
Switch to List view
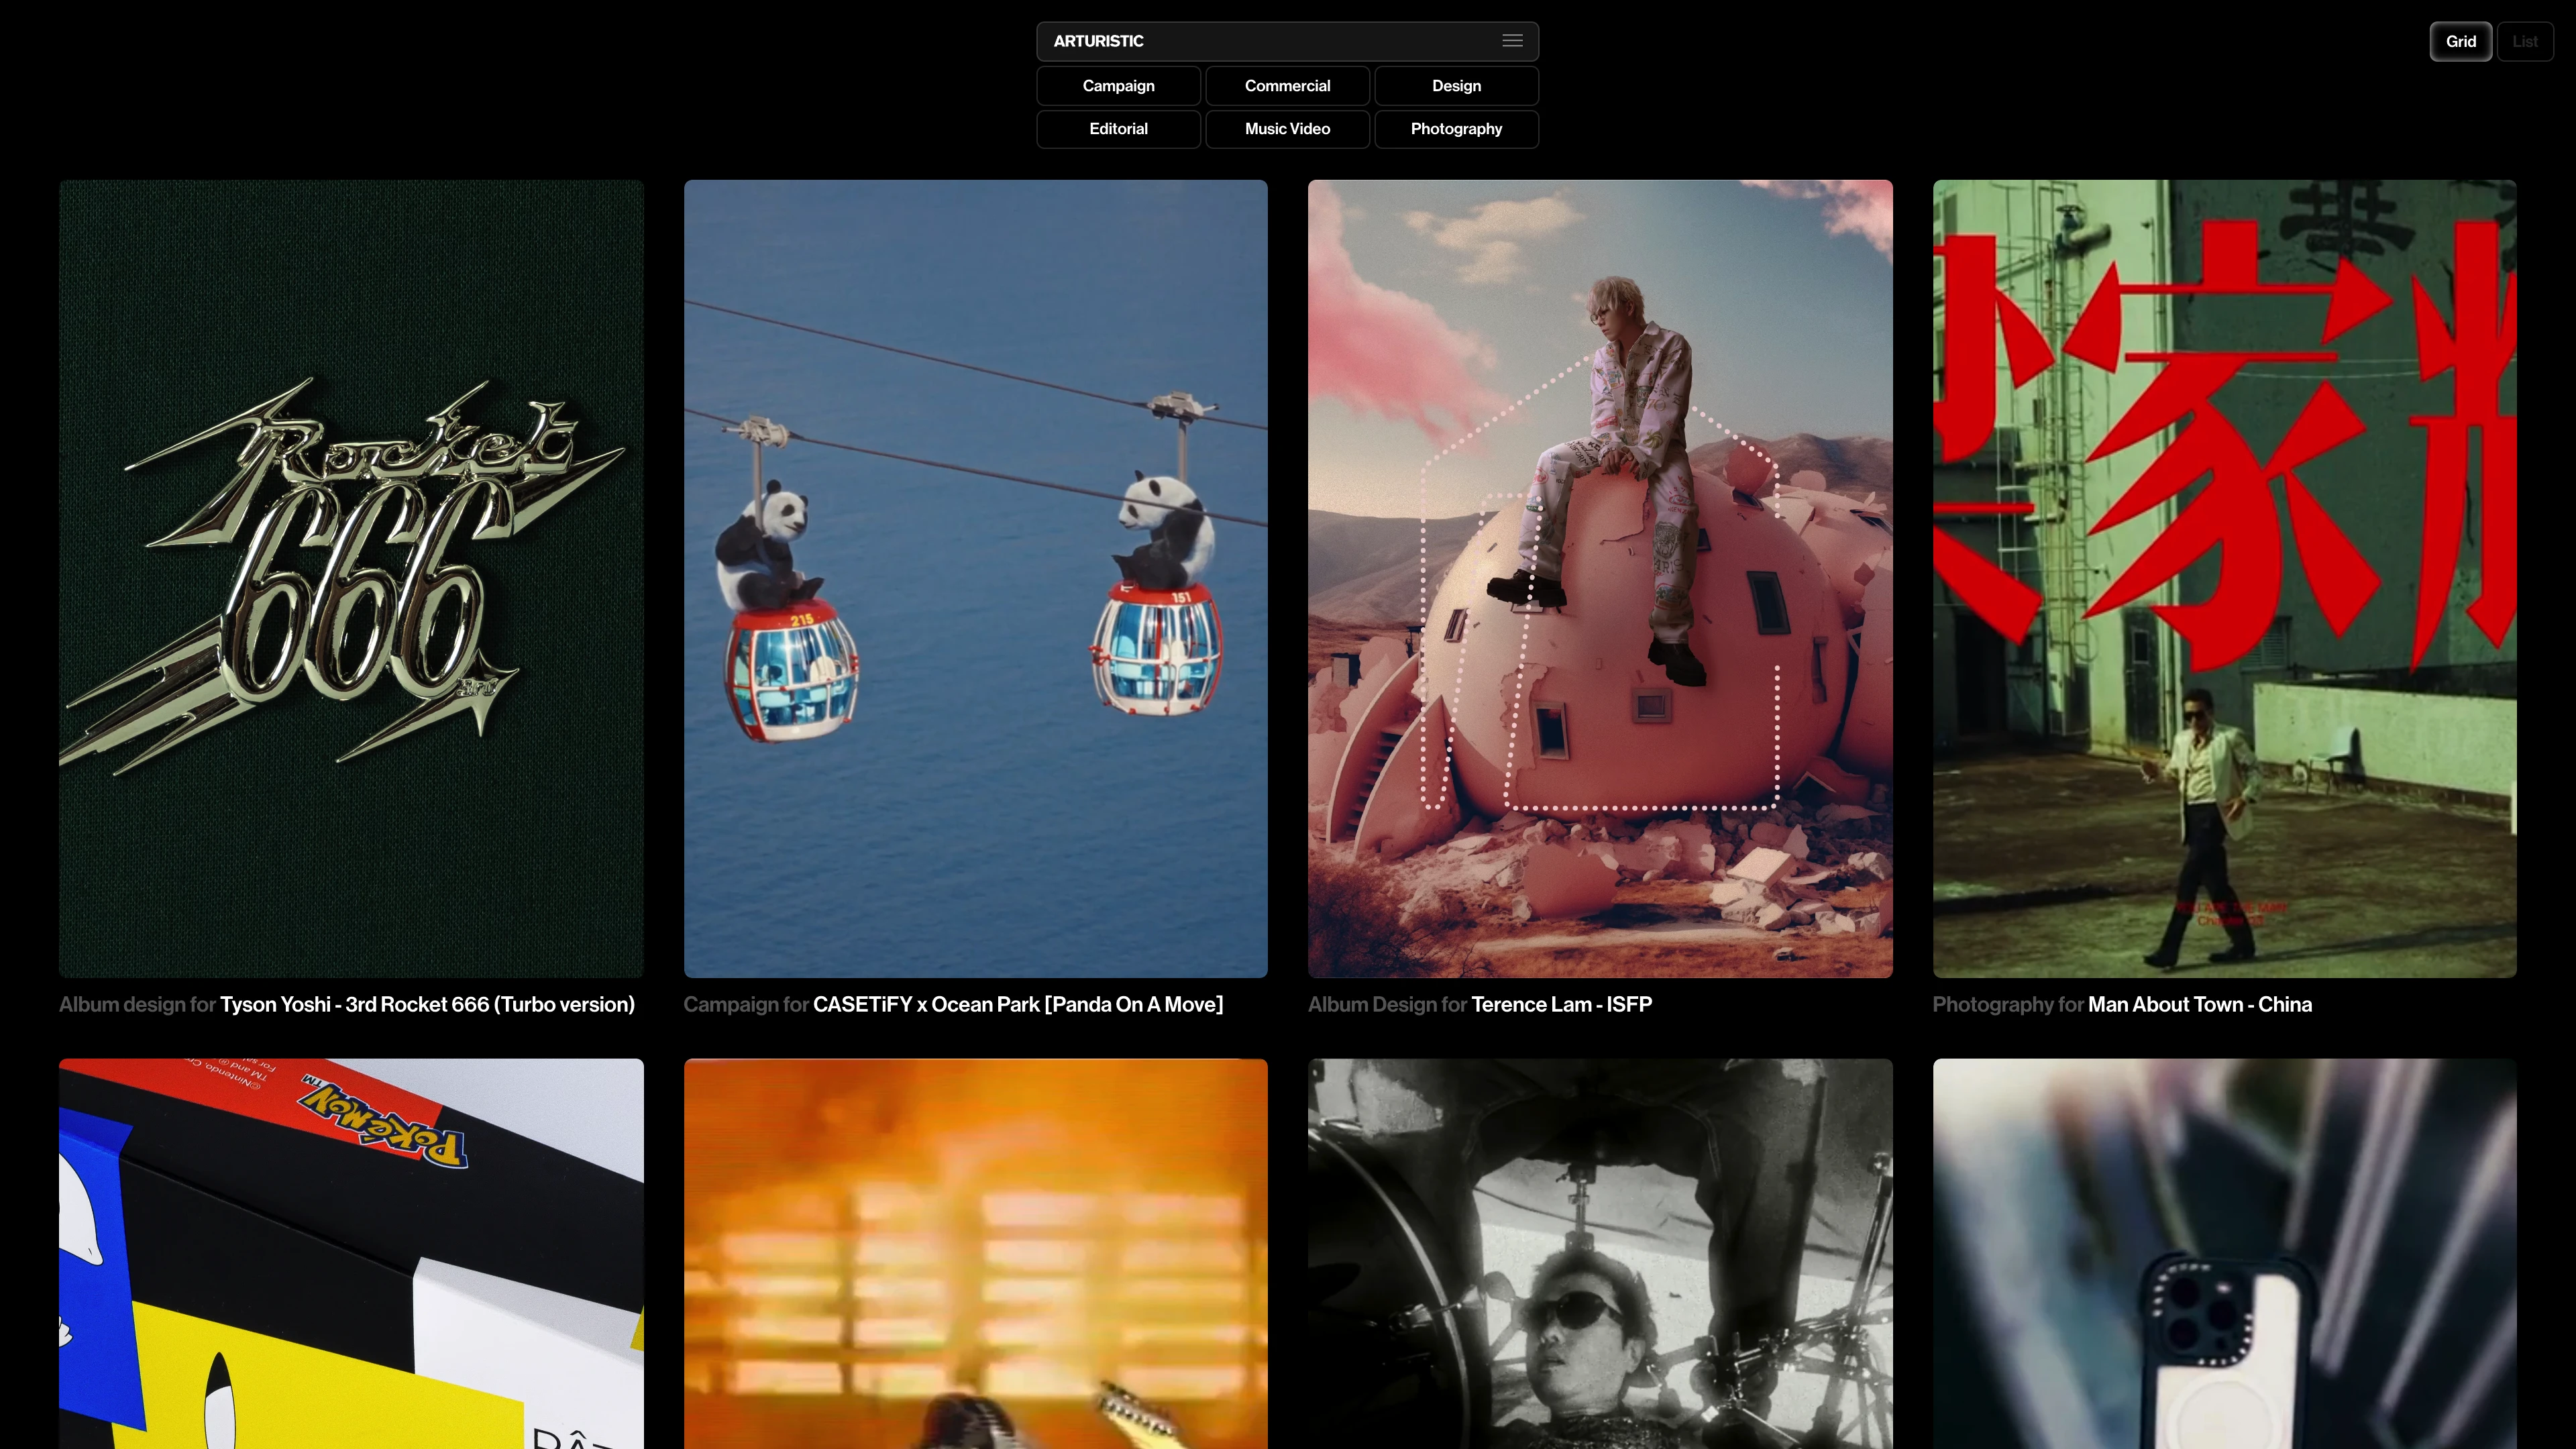click(2525, 42)
